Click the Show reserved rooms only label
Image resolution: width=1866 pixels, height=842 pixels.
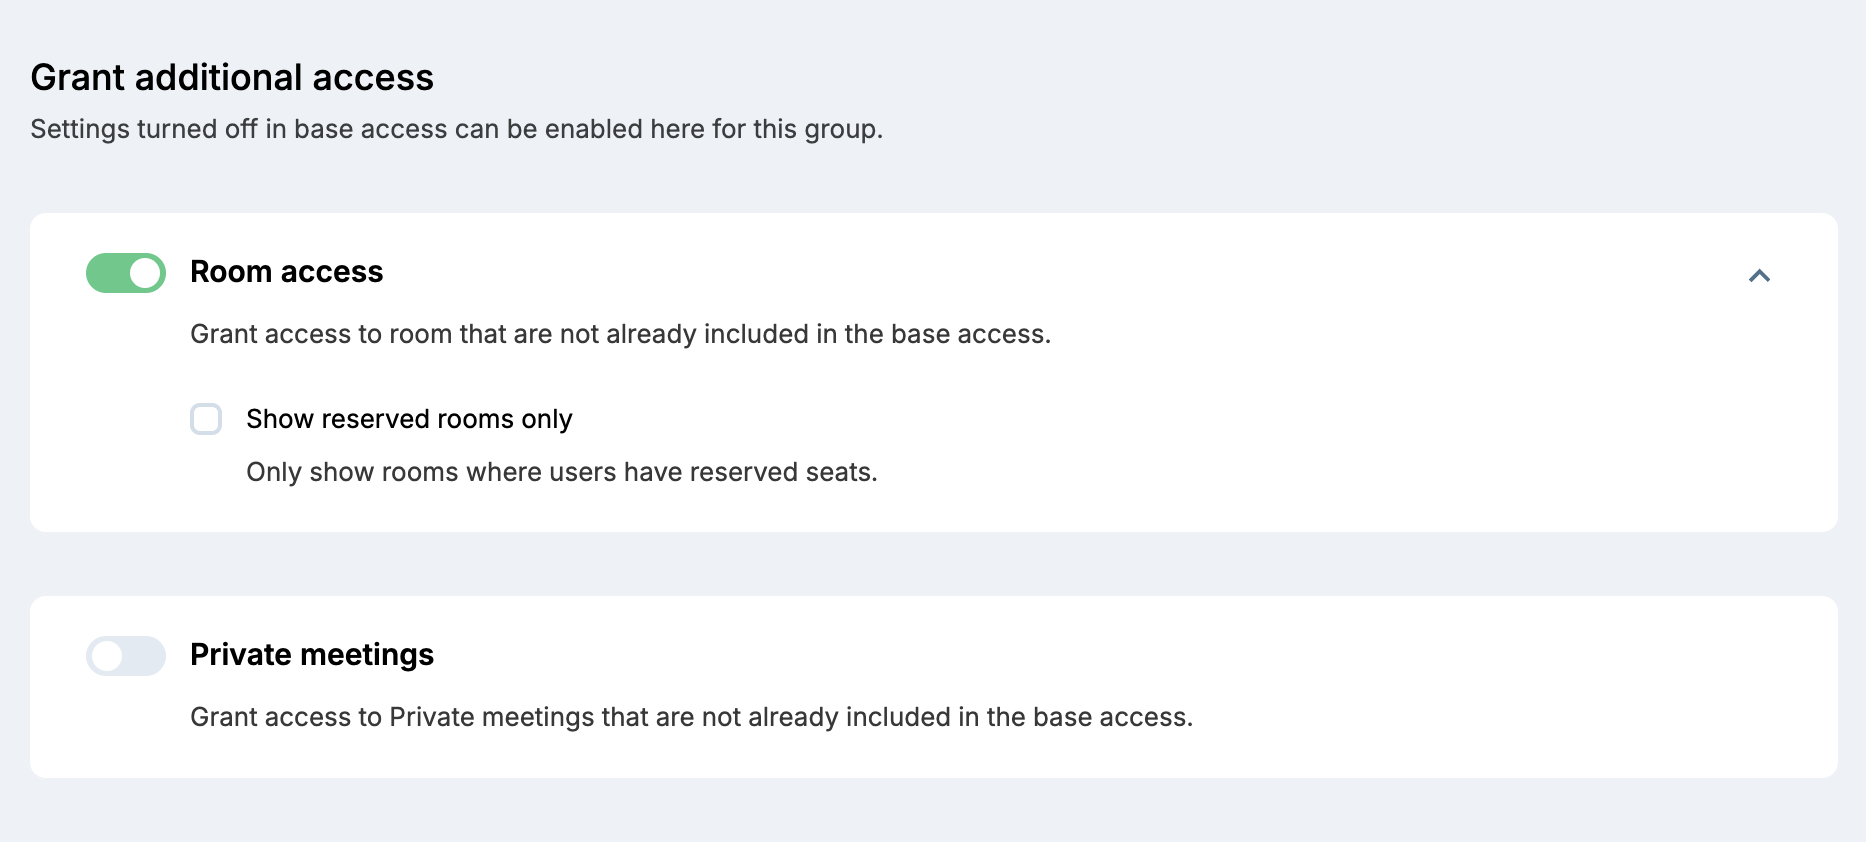pos(409,419)
